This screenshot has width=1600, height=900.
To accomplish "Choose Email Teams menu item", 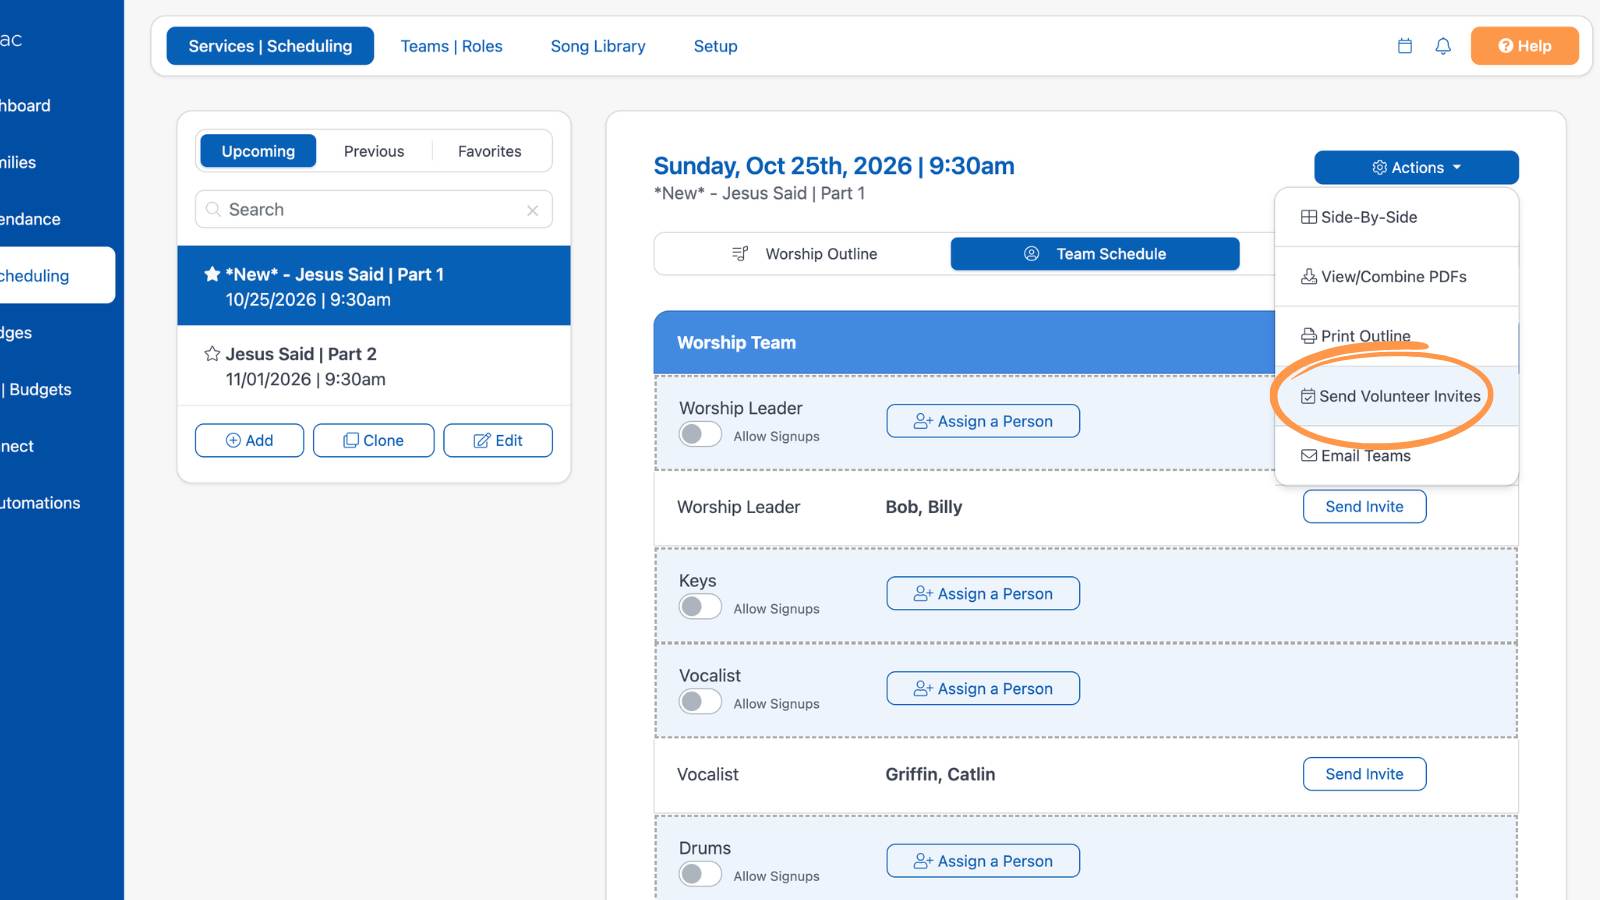I will tap(1397, 456).
